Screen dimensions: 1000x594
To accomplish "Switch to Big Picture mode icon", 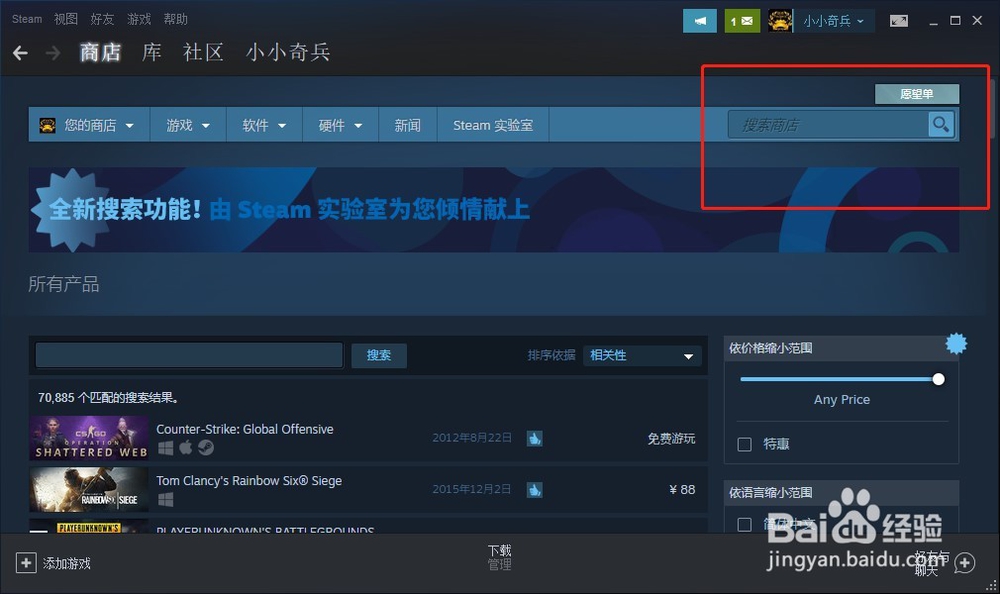I will pyautogui.click(x=899, y=21).
